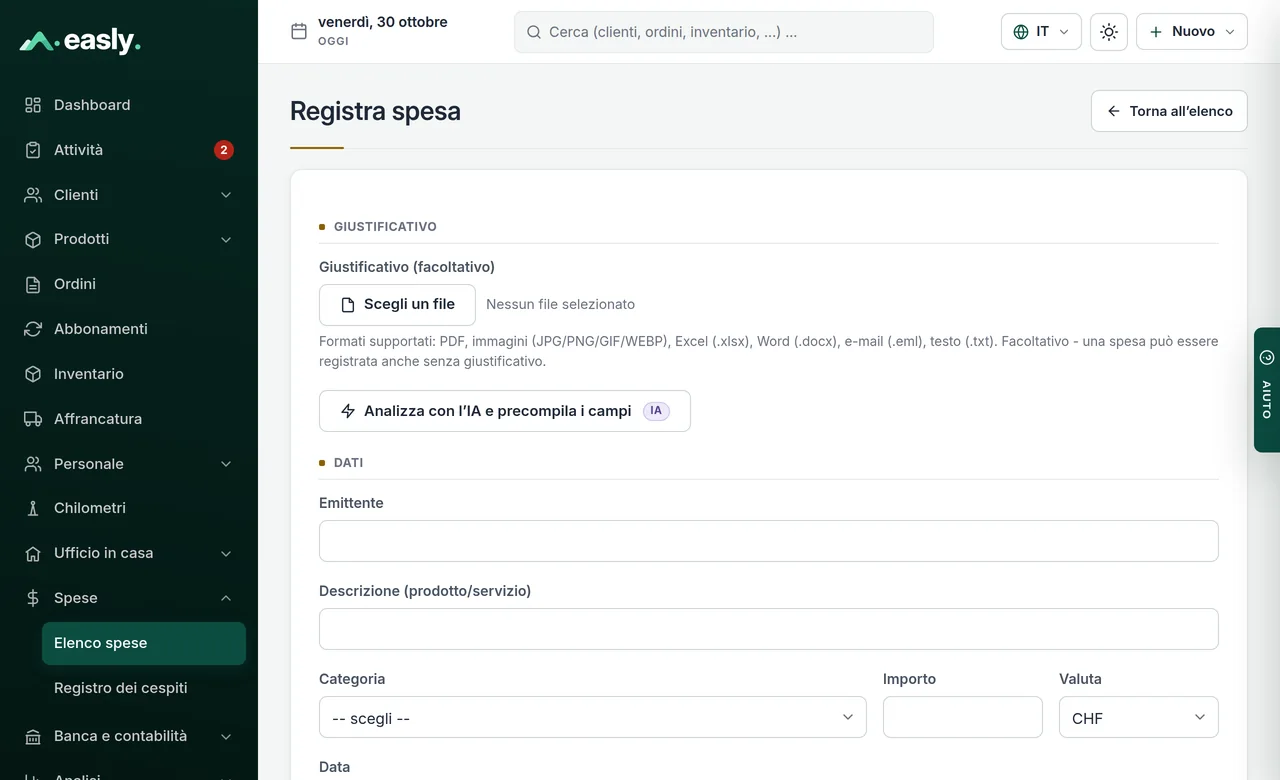The image size is (1280, 780).
Task: Click the Ordini document icon
Action: [33, 284]
